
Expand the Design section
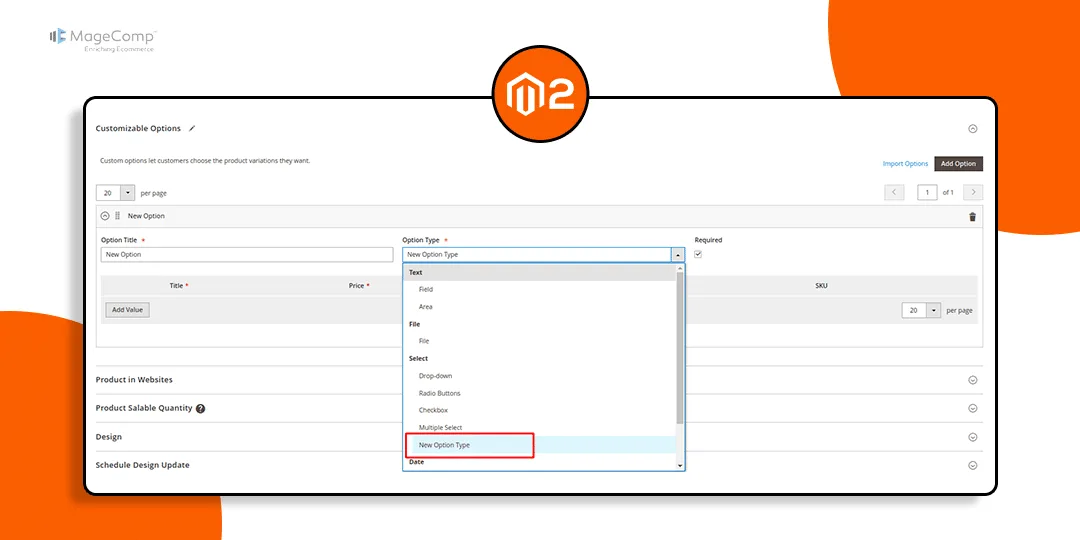[973, 437]
